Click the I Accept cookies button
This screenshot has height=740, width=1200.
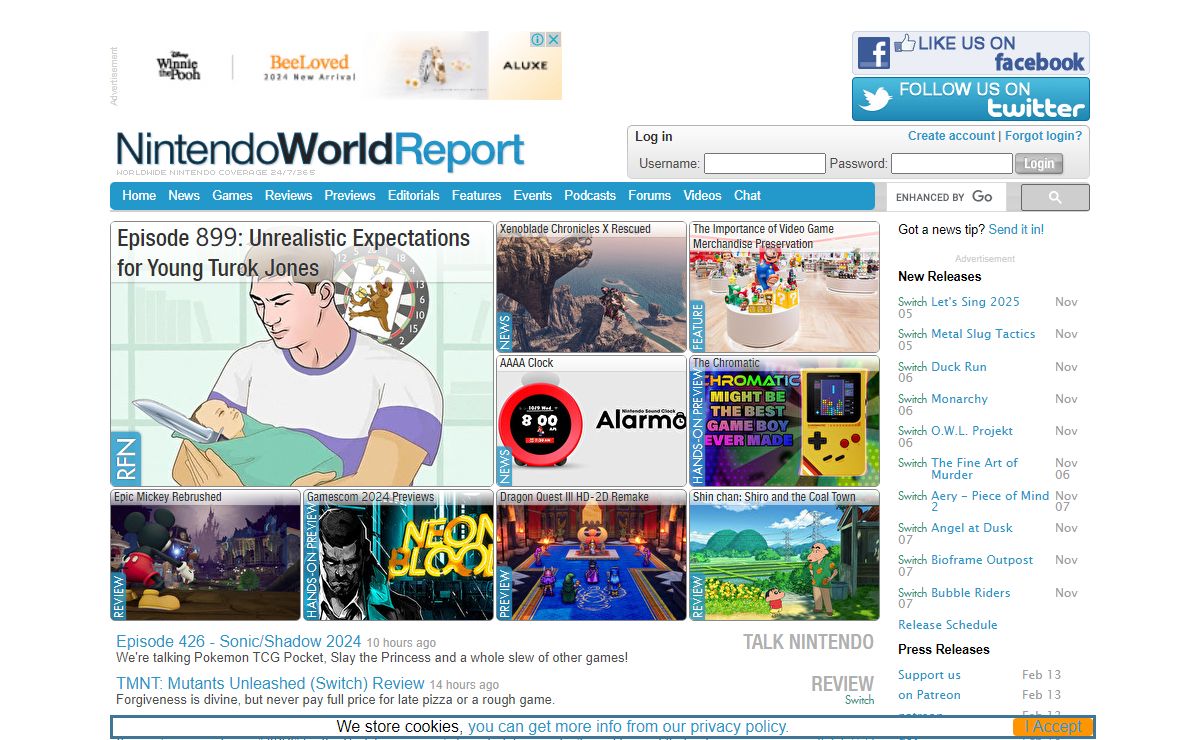click(x=1053, y=727)
